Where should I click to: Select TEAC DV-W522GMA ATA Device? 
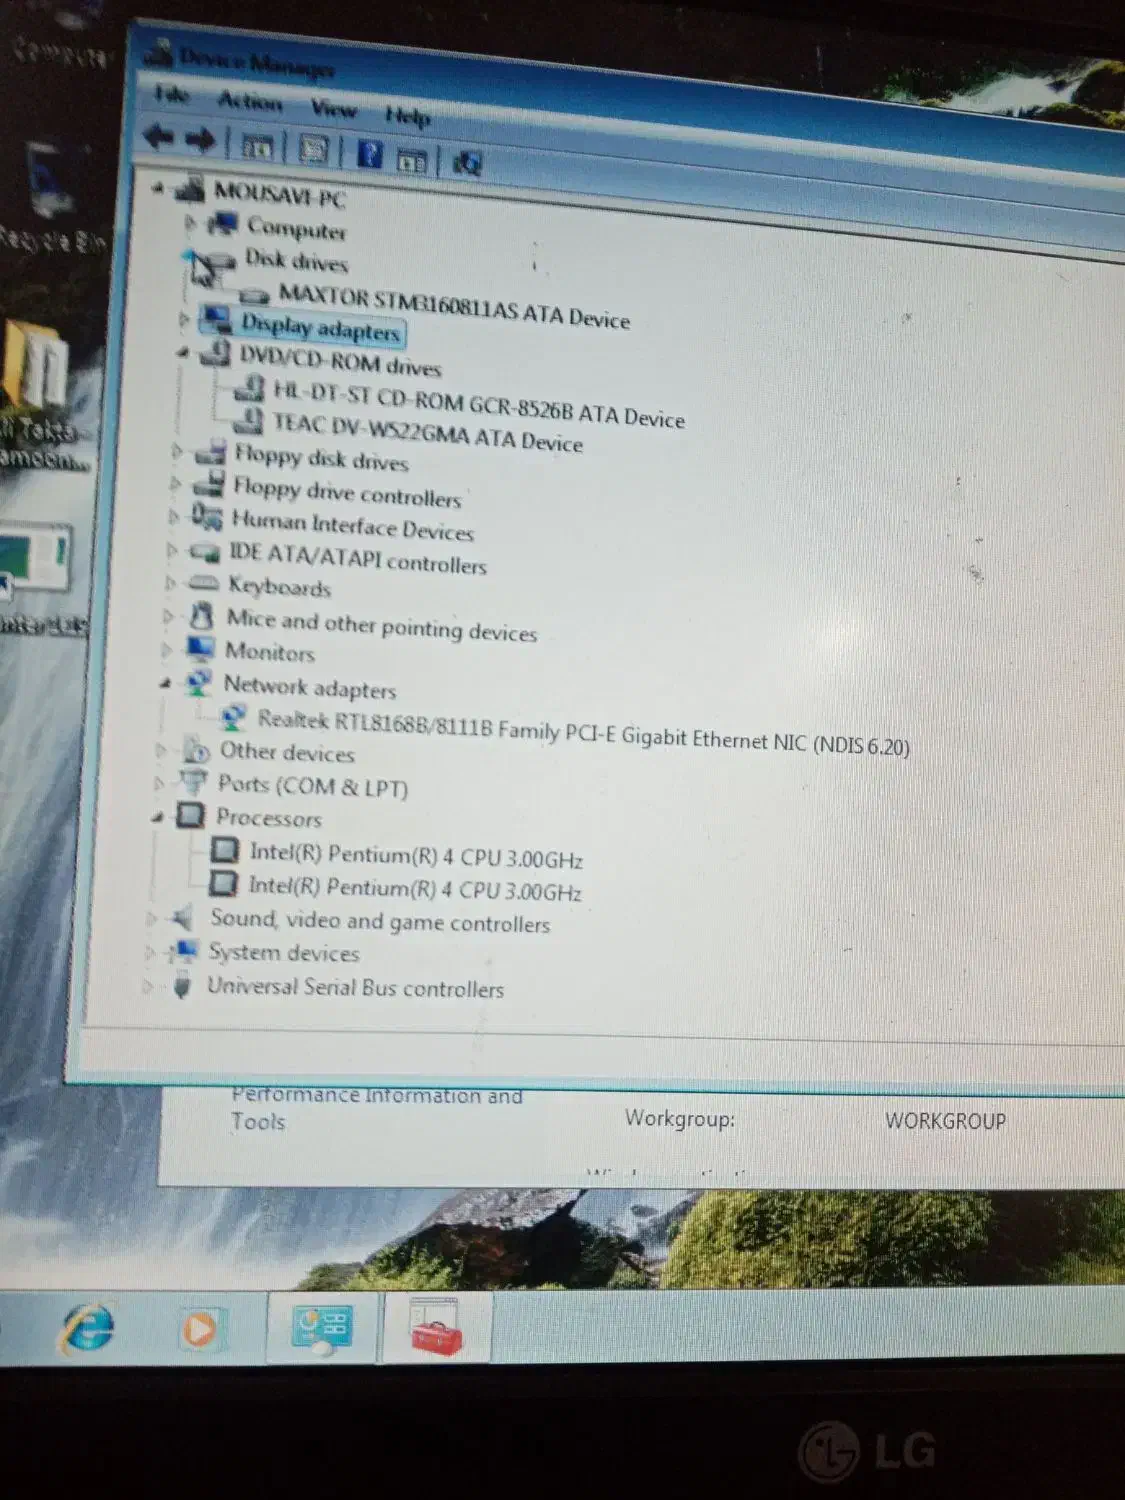tap(428, 431)
